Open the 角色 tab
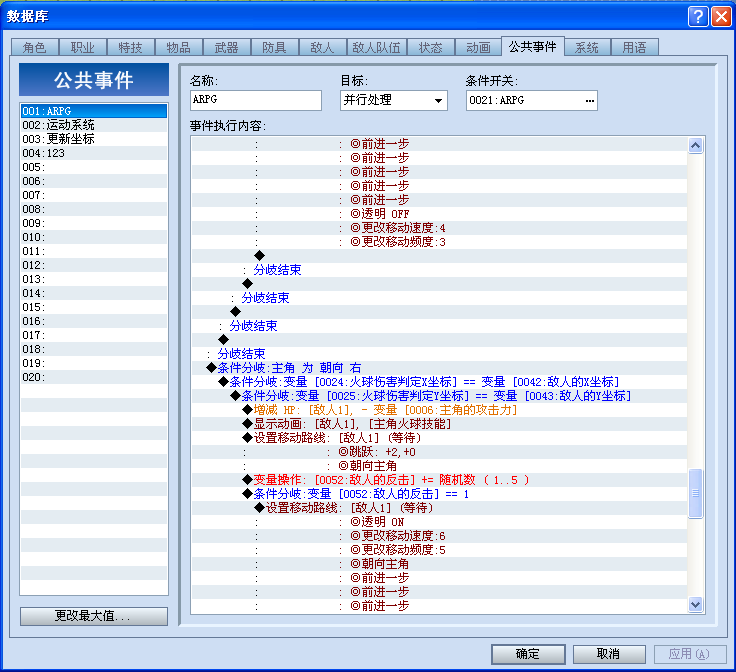This screenshot has height=672, width=736. [35, 47]
